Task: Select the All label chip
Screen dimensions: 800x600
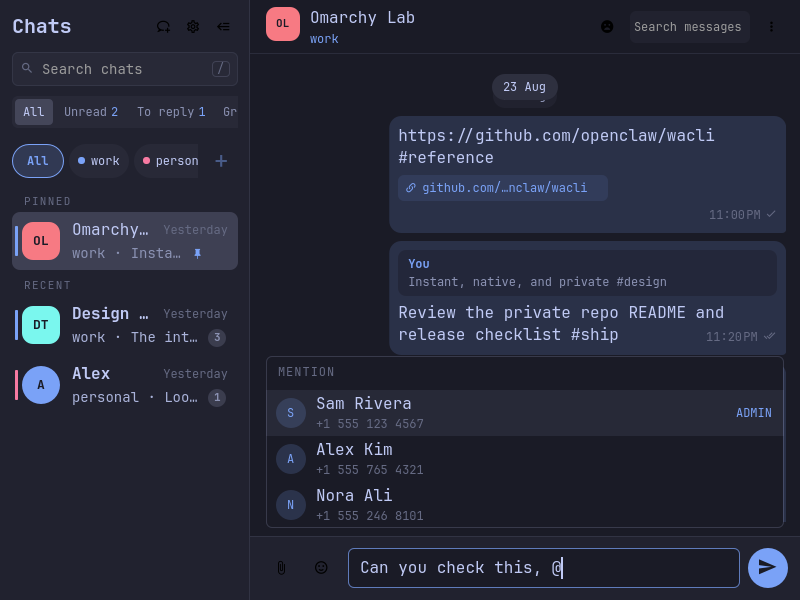Action: 38,161
